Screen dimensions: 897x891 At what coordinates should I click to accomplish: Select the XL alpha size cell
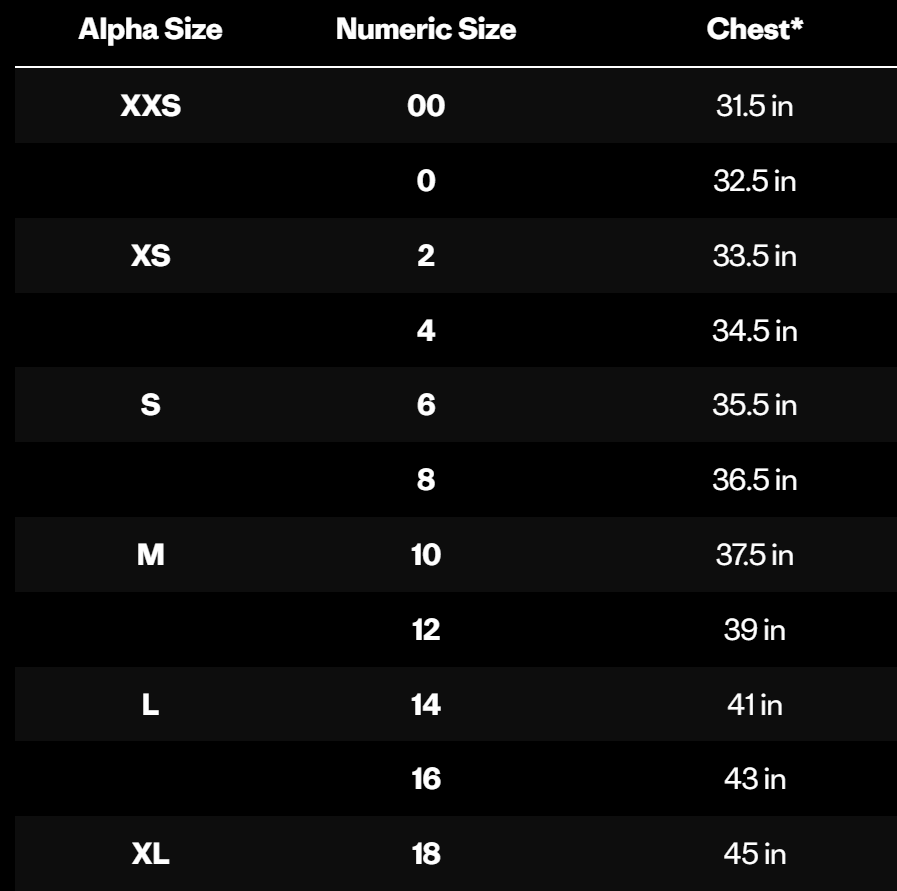tap(150, 854)
